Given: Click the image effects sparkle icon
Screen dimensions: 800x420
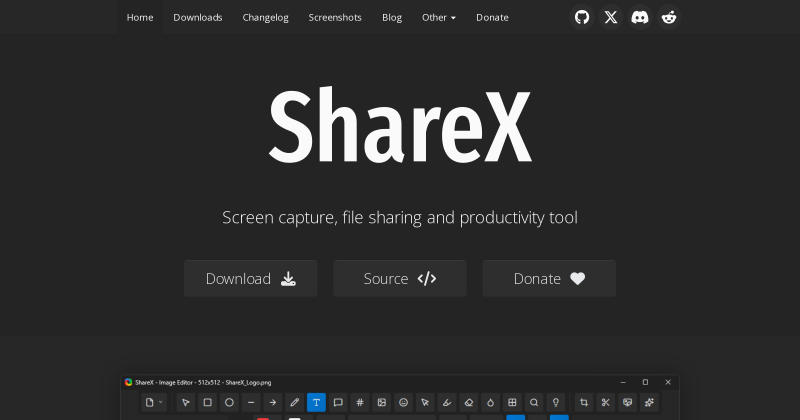Looking at the screenshot, I should (x=649, y=402).
